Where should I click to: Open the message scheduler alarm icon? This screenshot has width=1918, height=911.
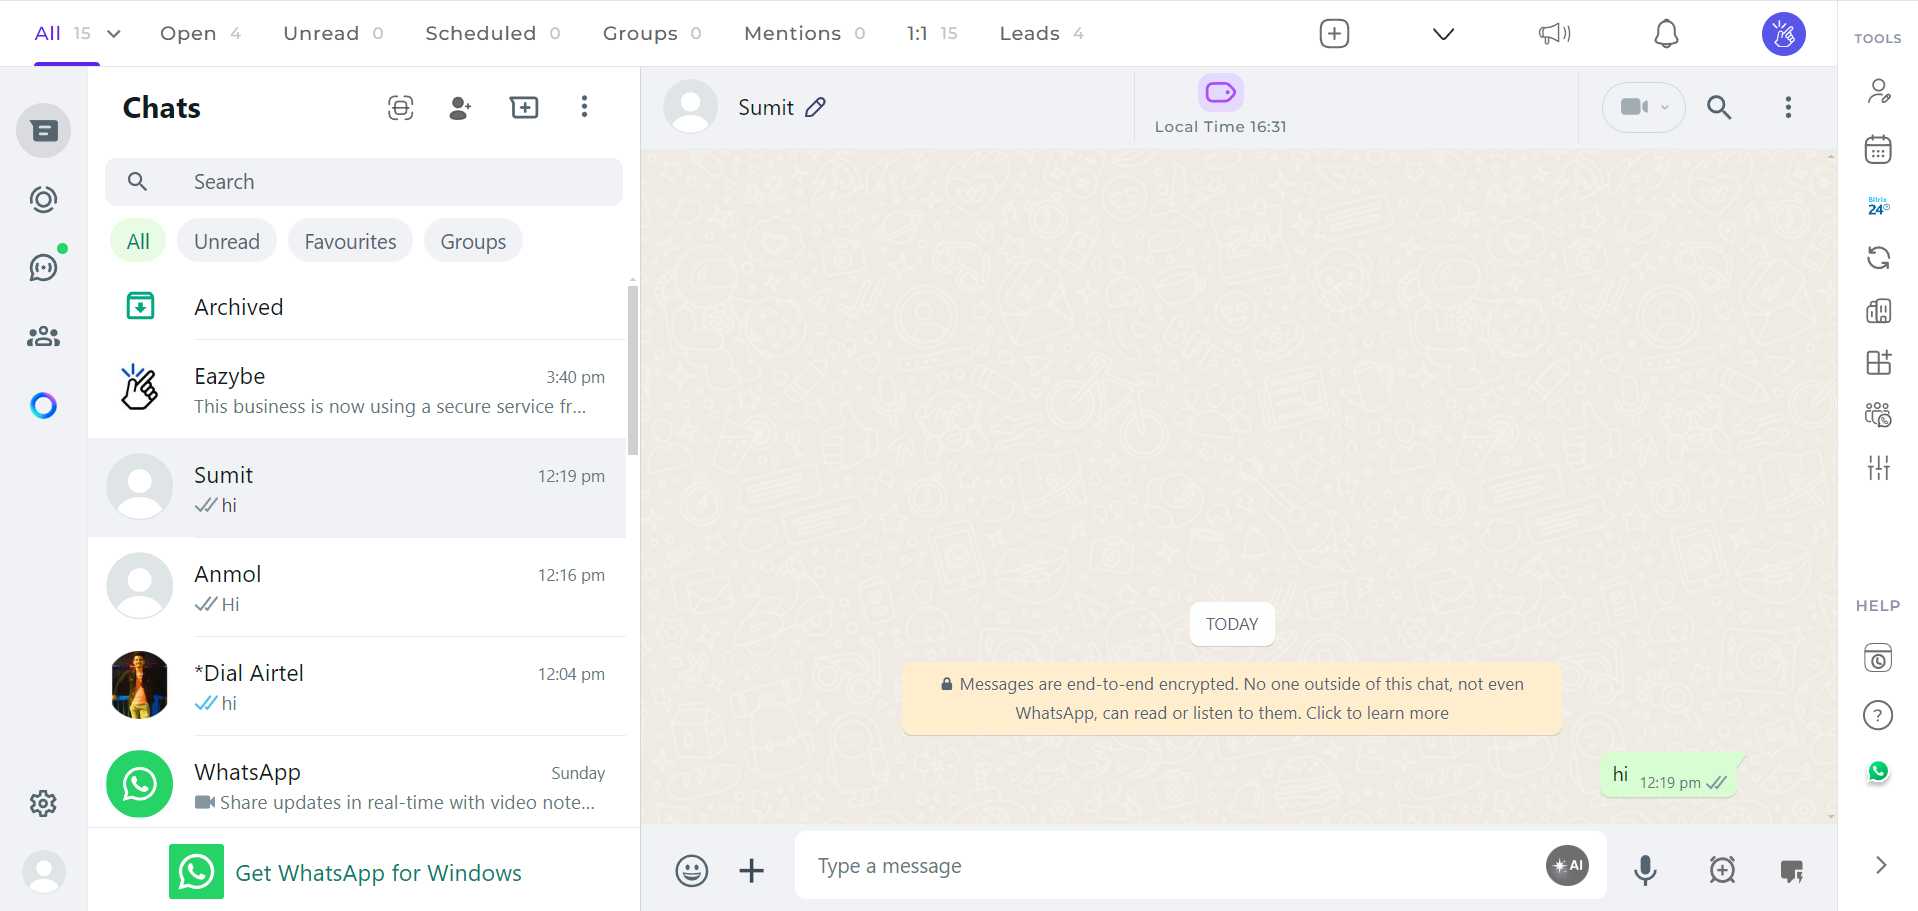pos(1722,870)
